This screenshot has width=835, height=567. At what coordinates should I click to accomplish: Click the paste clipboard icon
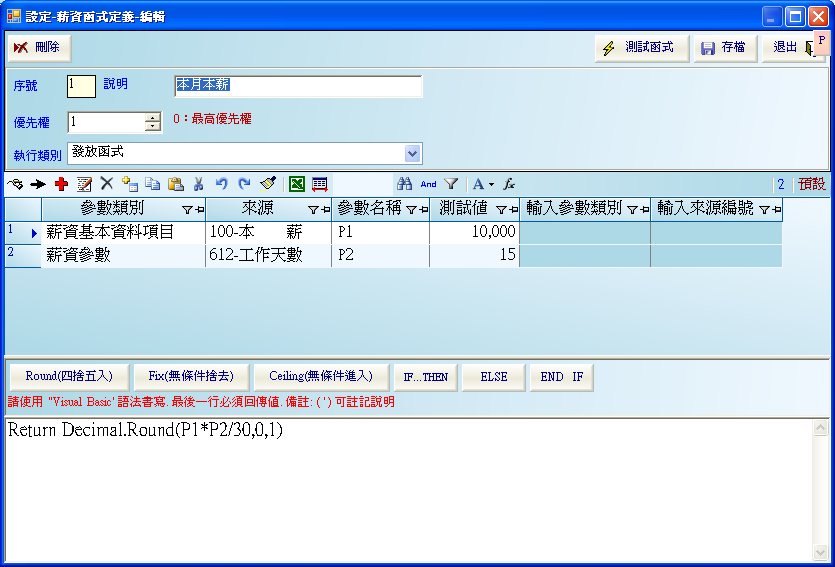[x=176, y=184]
